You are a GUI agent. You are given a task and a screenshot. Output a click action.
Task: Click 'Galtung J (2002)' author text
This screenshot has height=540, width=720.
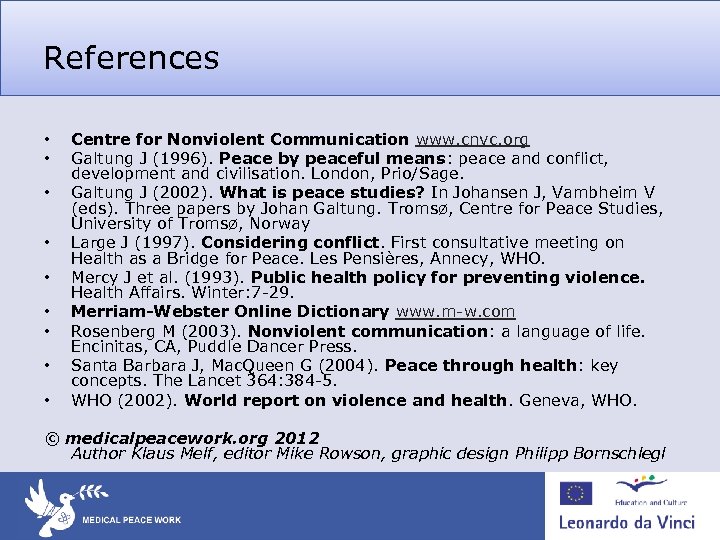click(x=142, y=192)
